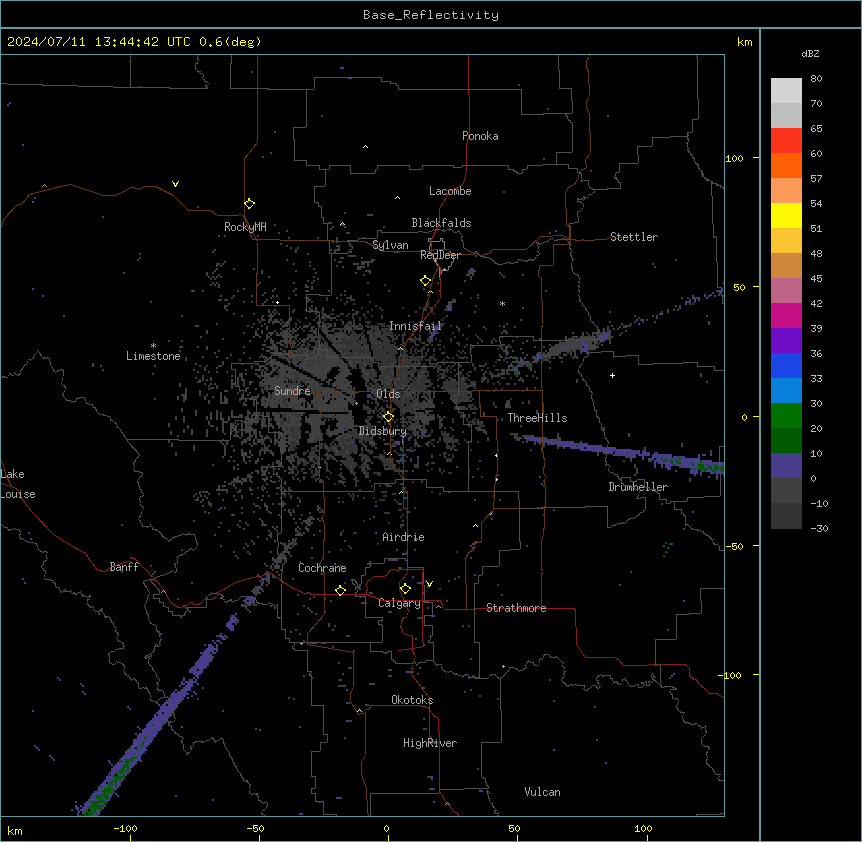Select the bright green 30-20 dBZ legend swatch
The height and width of the screenshot is (842, 862).
click(x=786, y=416)
